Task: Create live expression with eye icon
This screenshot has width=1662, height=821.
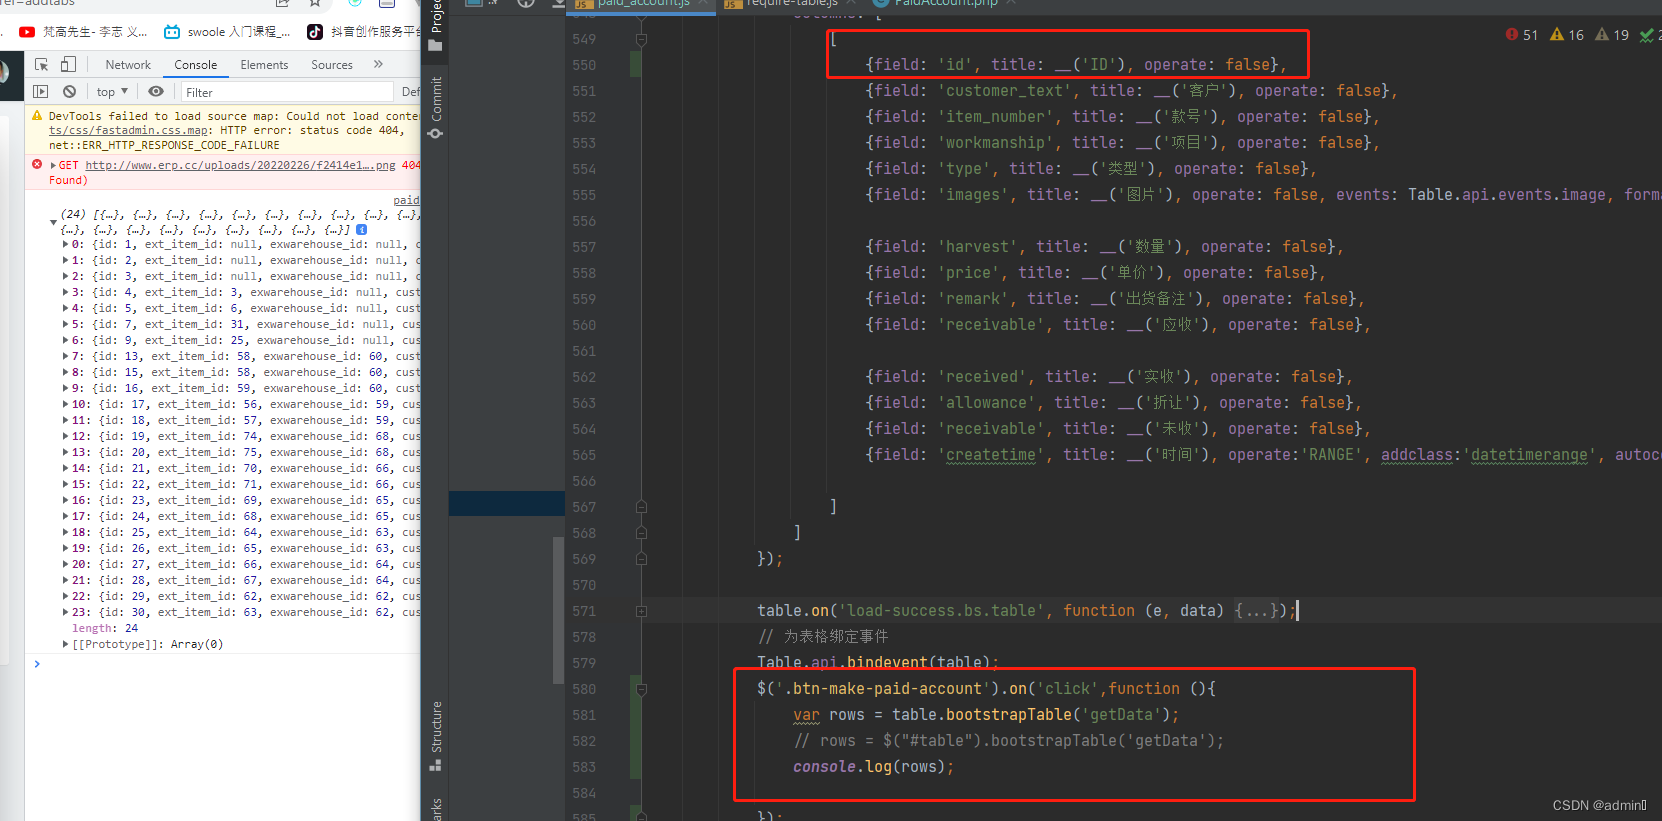Action: pos(156,91)
